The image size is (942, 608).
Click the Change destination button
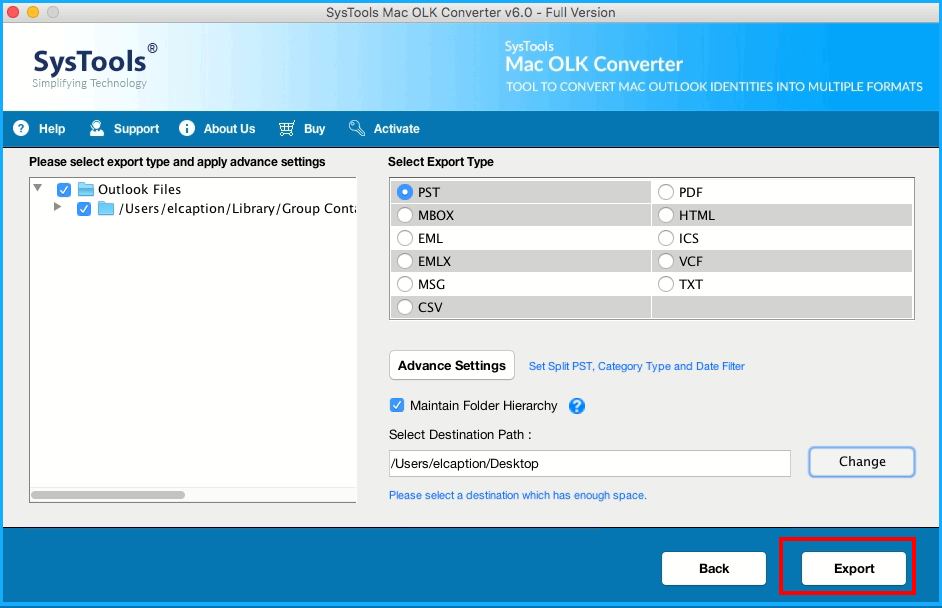pos(861,461)
